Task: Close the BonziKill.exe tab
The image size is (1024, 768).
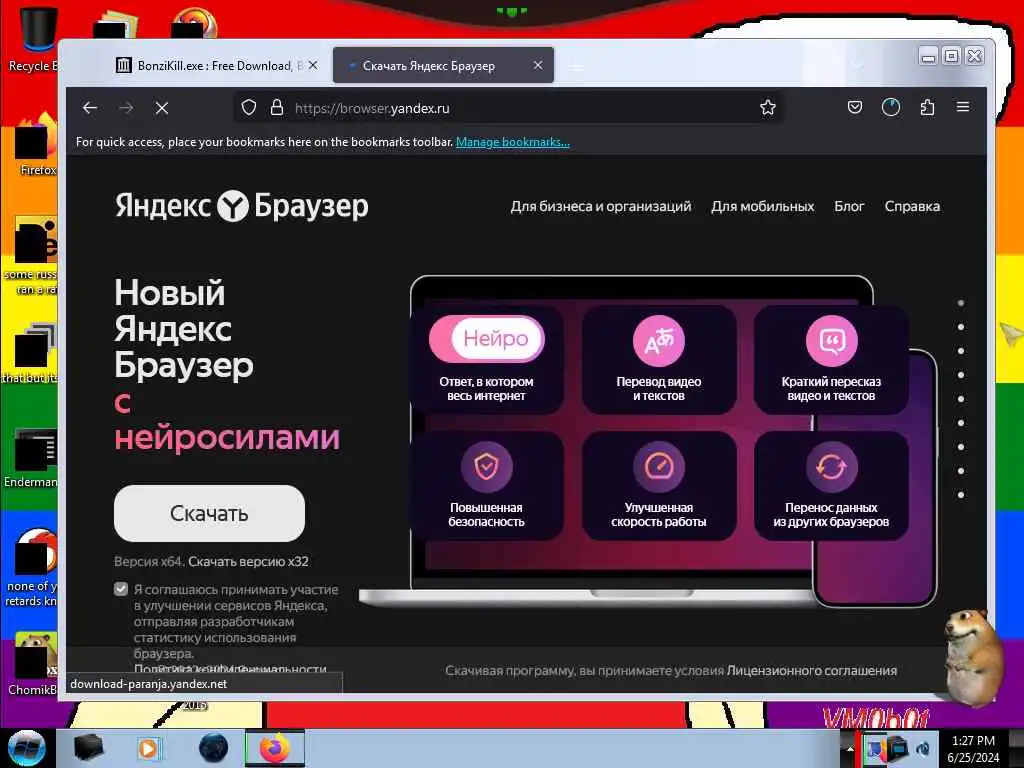Action: click(313, 65)
